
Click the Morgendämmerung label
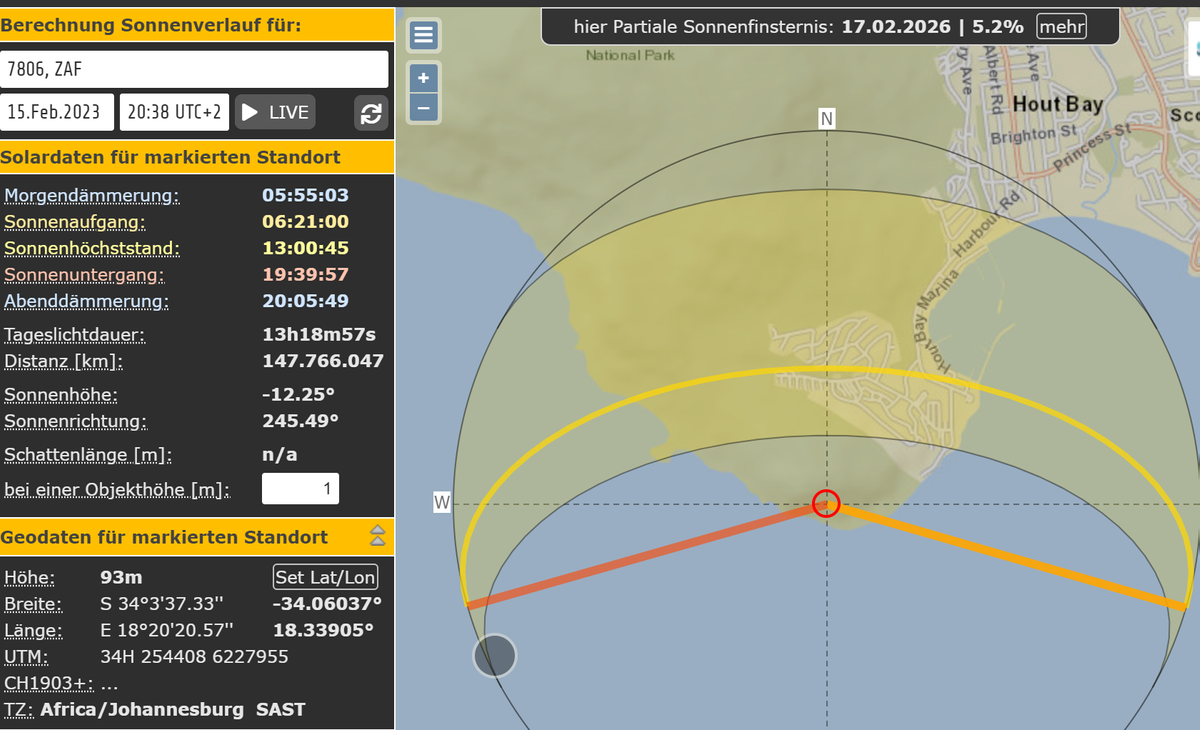coord(92,195)
